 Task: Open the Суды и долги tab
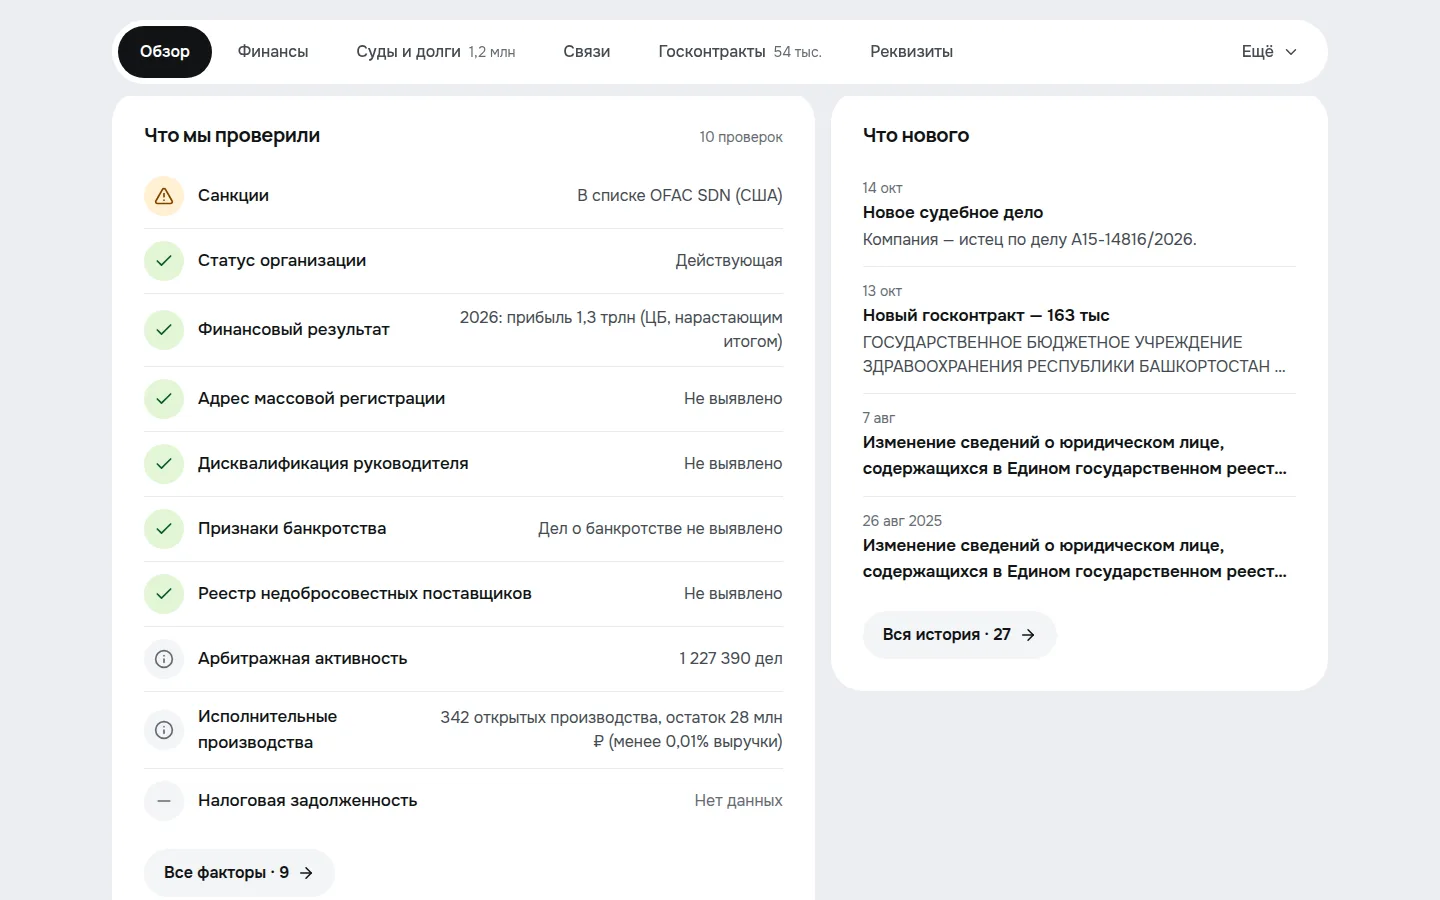click(436, 52)
